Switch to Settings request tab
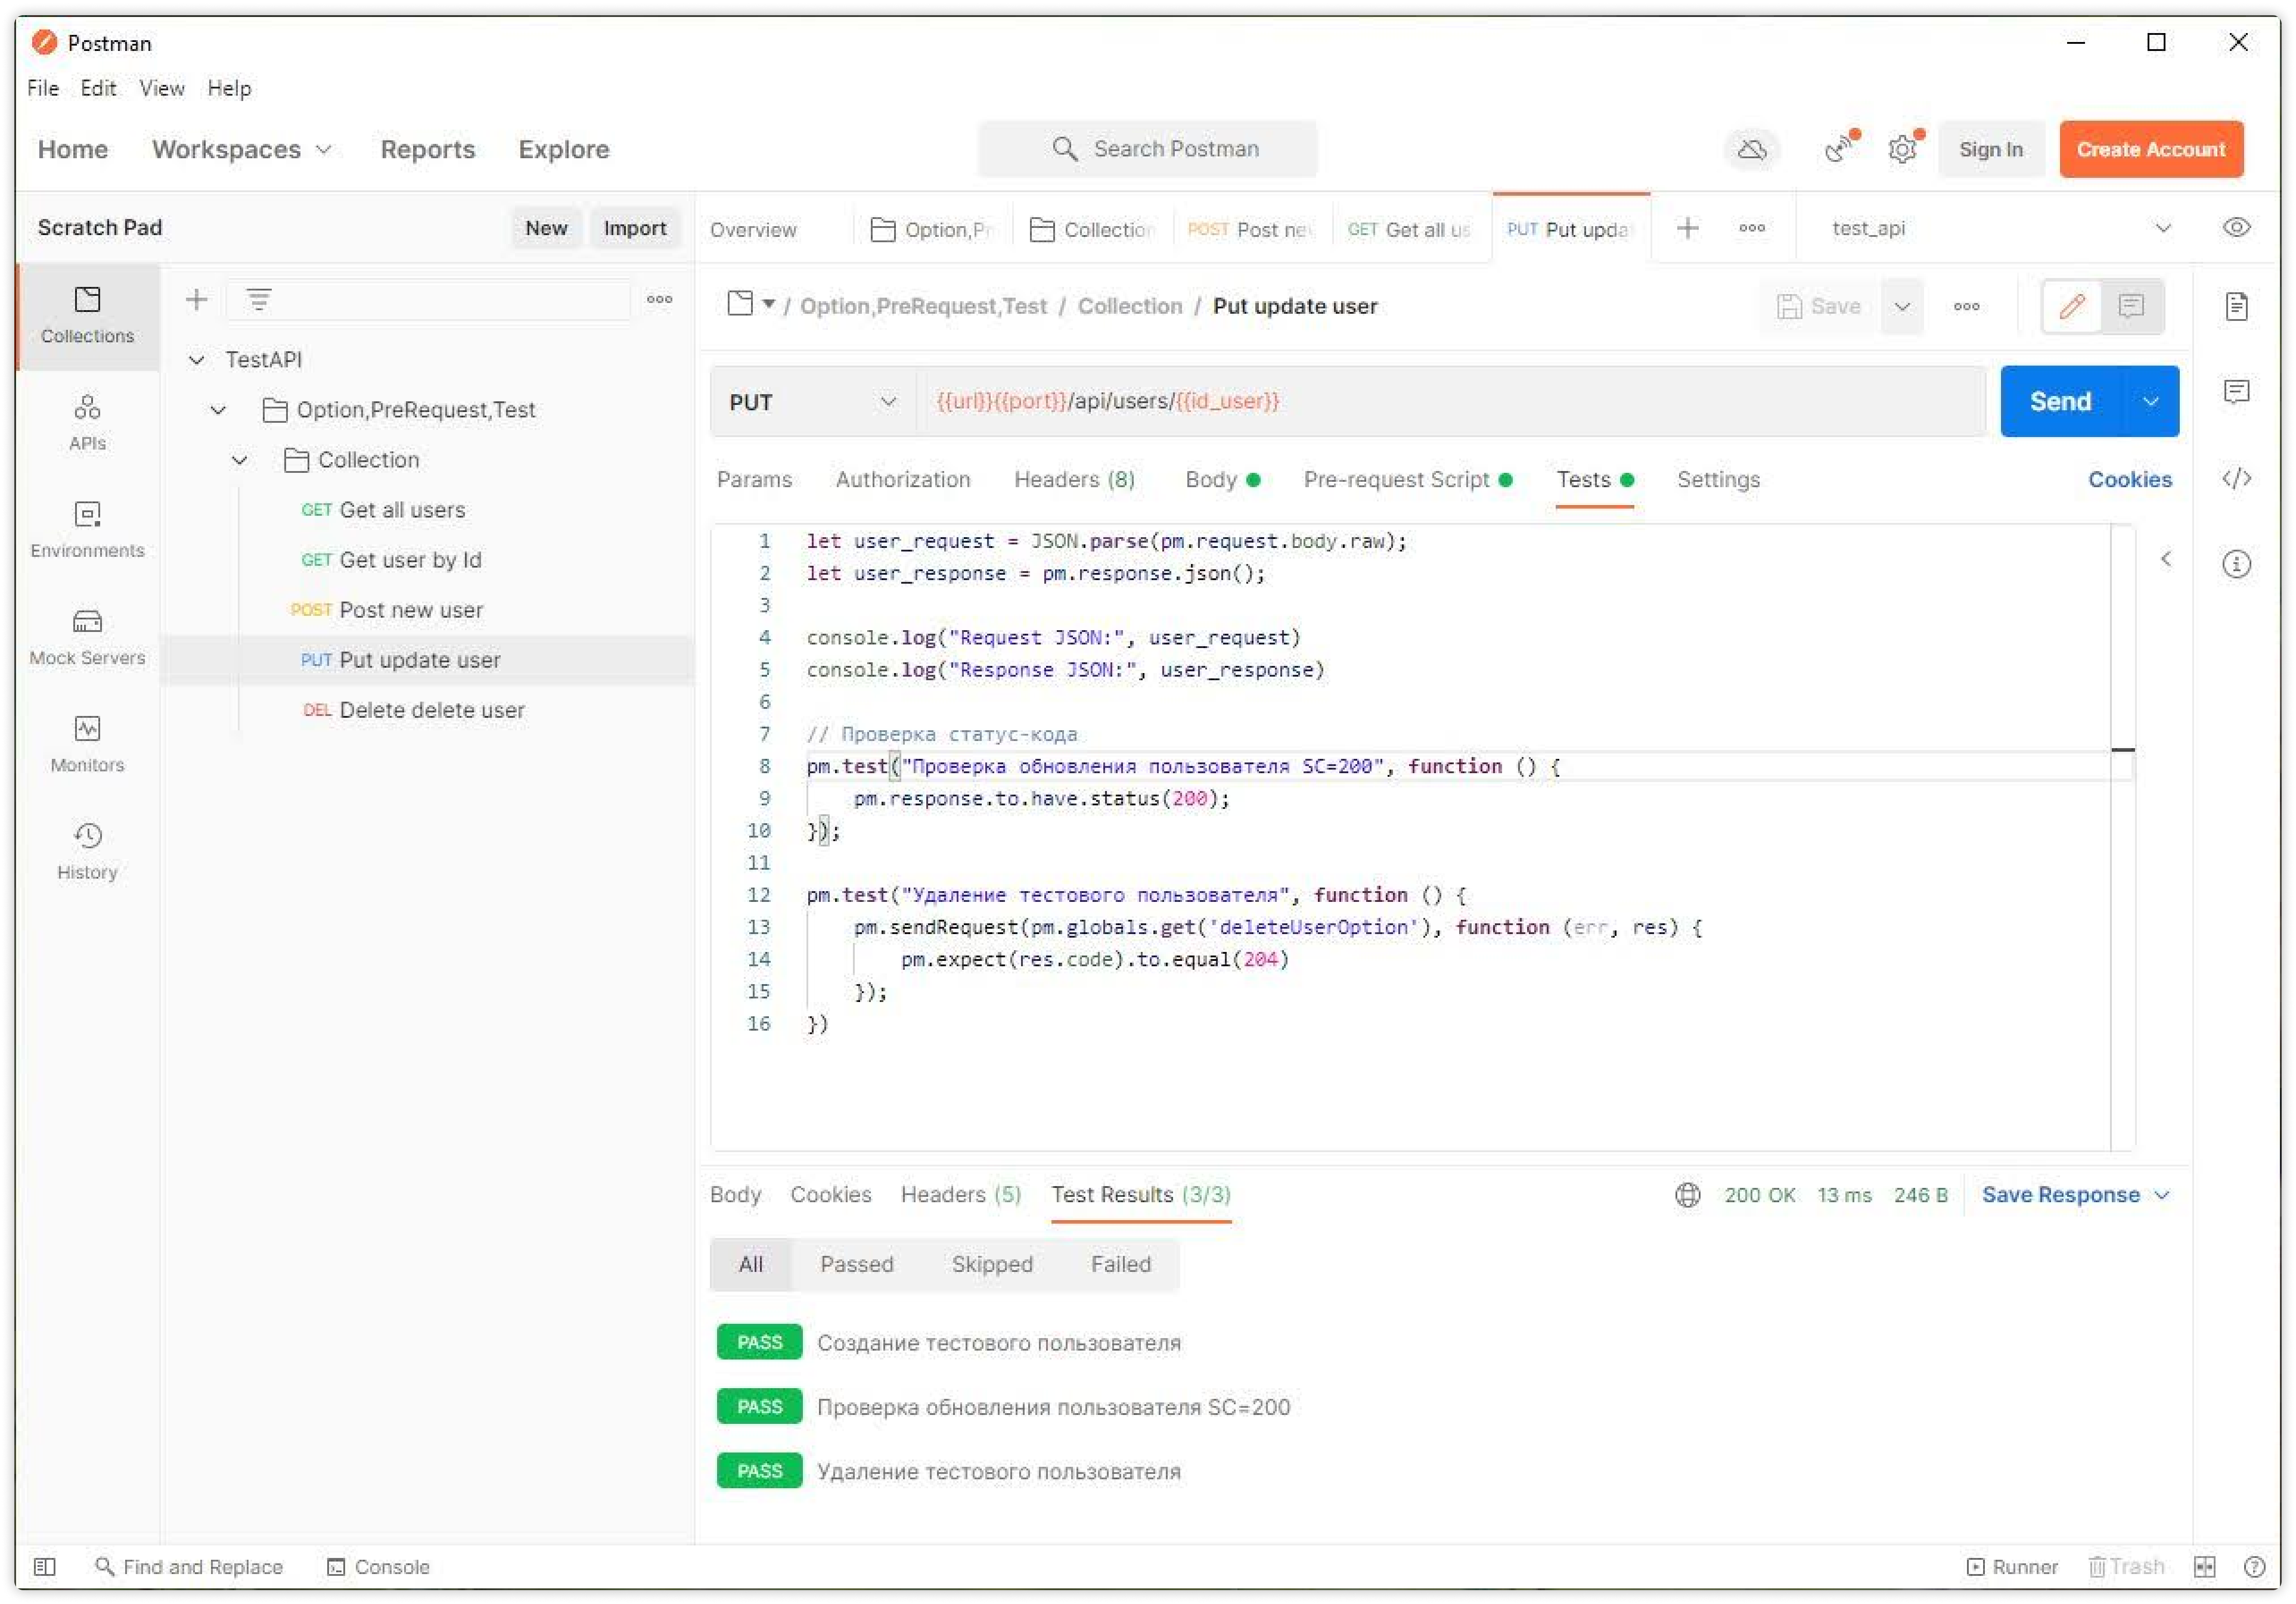Screen dimensions: 2296x1604 pos(1718,479)
